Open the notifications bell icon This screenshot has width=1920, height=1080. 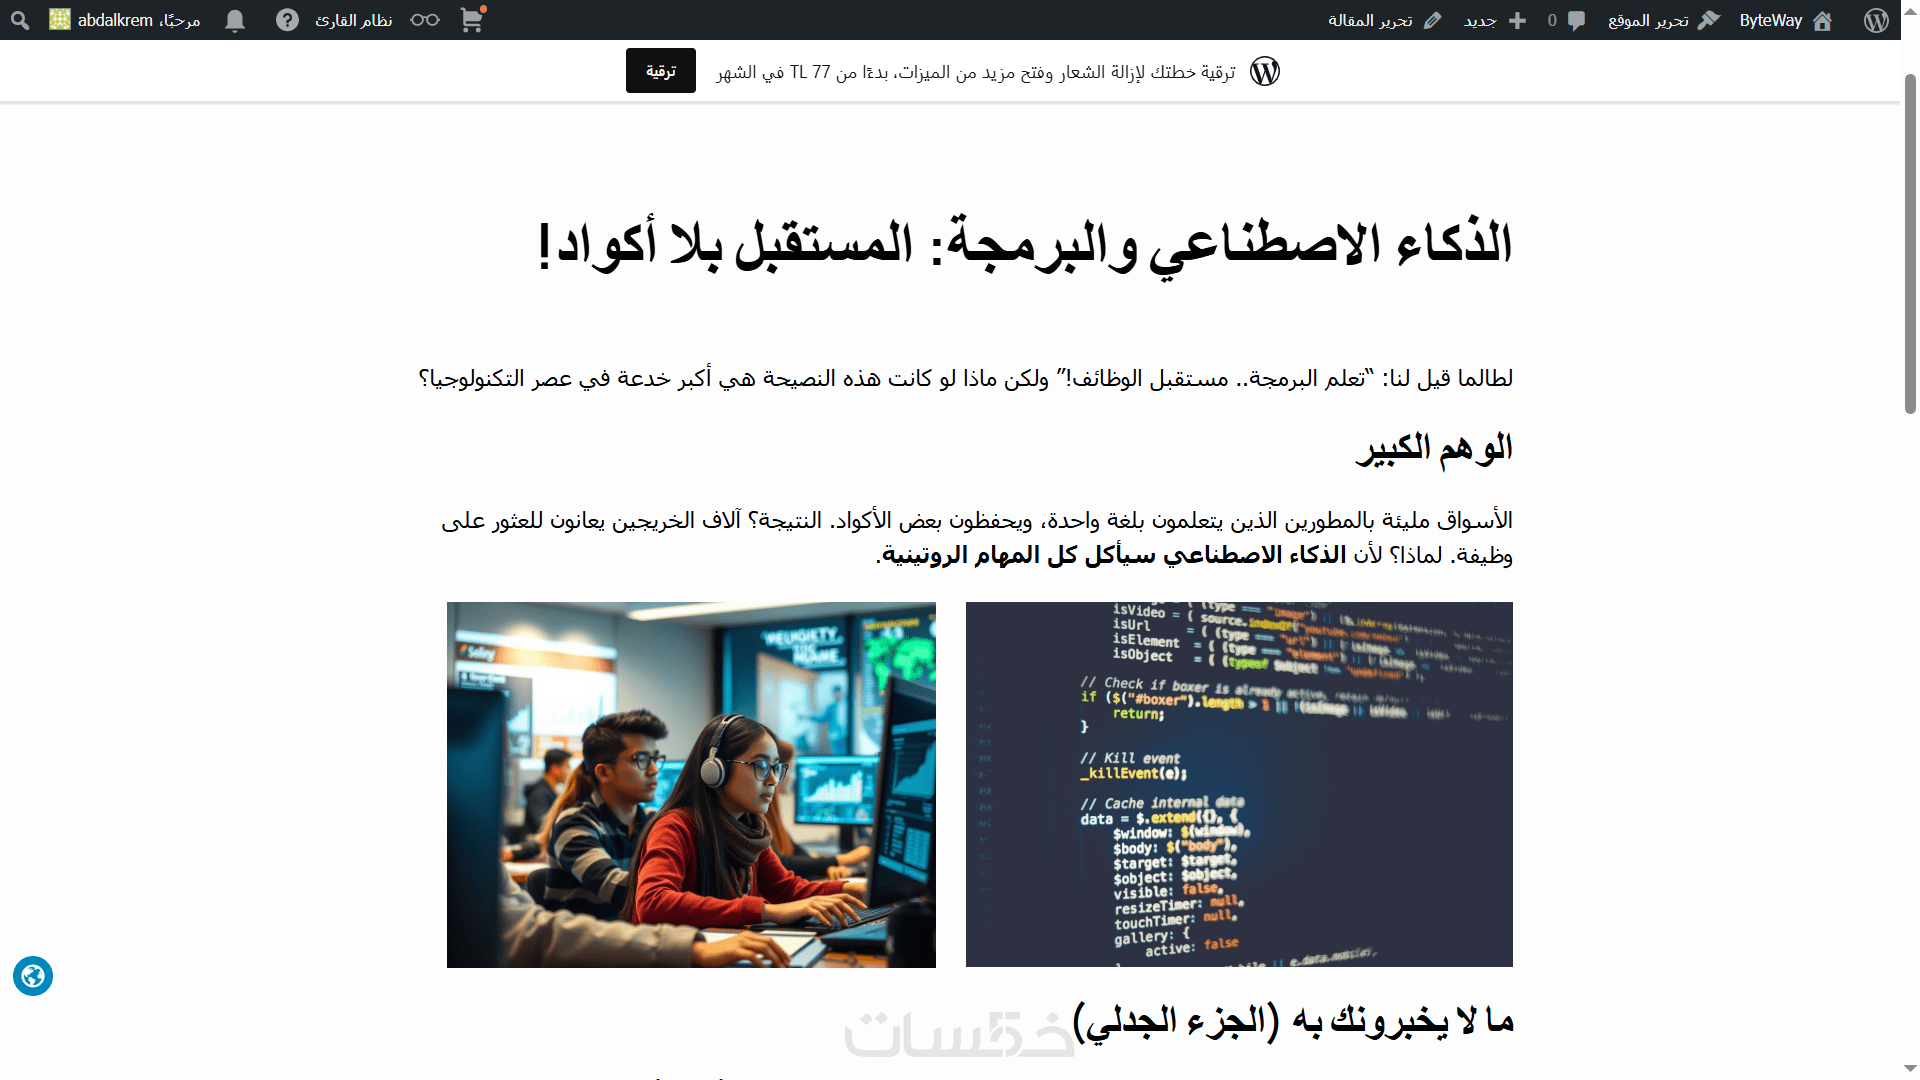click(x=235, y=20)
